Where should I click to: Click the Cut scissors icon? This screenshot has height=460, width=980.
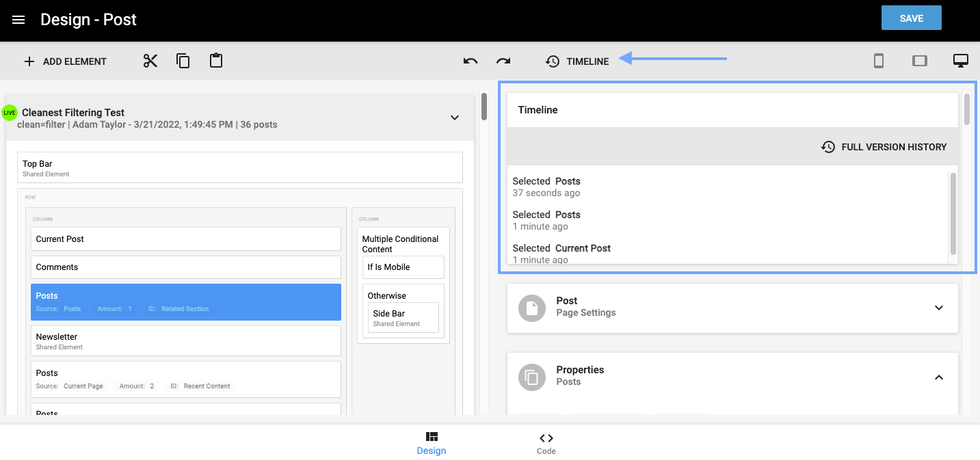[150, 61]
